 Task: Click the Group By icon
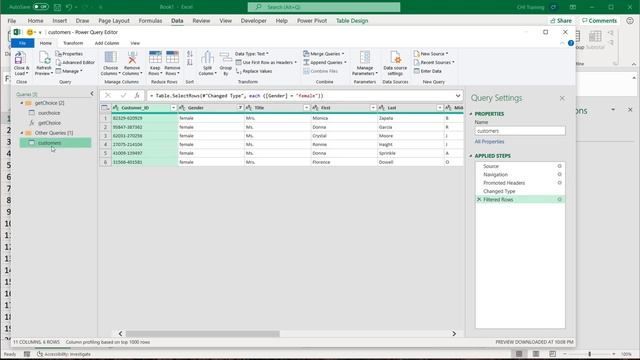tap(225, 58)
